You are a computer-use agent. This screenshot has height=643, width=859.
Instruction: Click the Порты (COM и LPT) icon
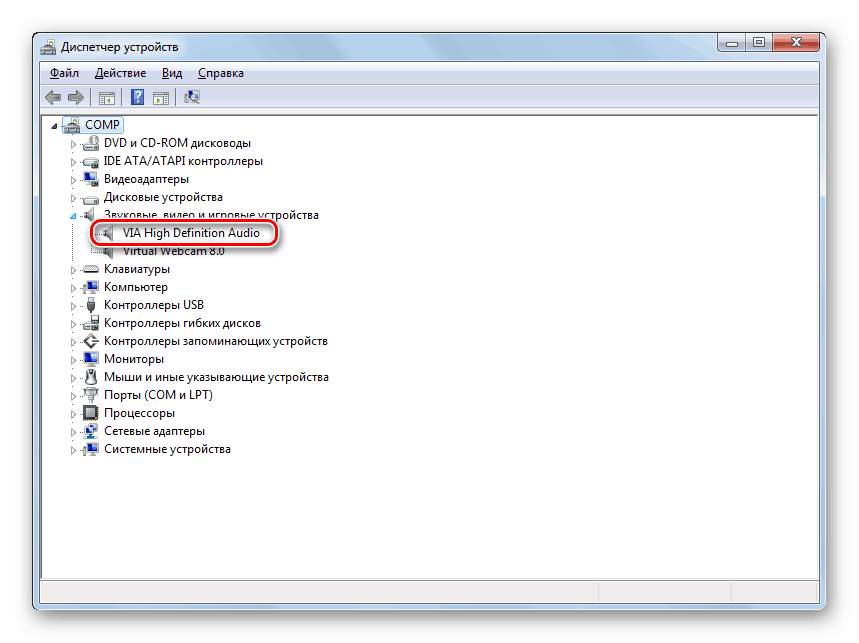coord(91,395)
